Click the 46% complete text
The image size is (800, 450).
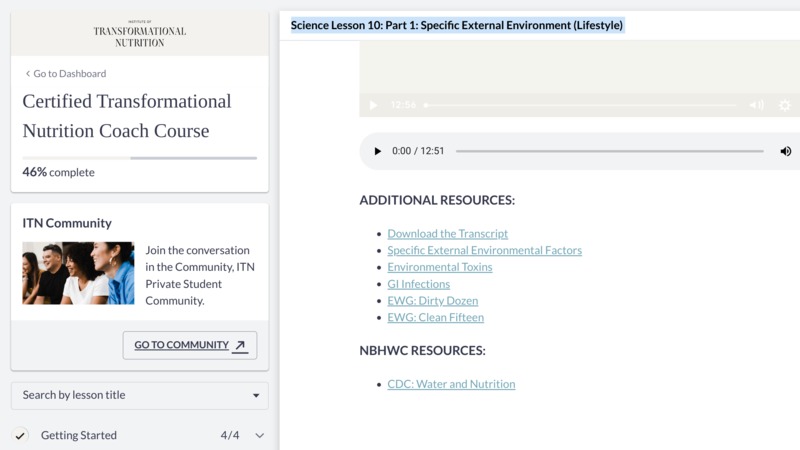click(58, 172)
